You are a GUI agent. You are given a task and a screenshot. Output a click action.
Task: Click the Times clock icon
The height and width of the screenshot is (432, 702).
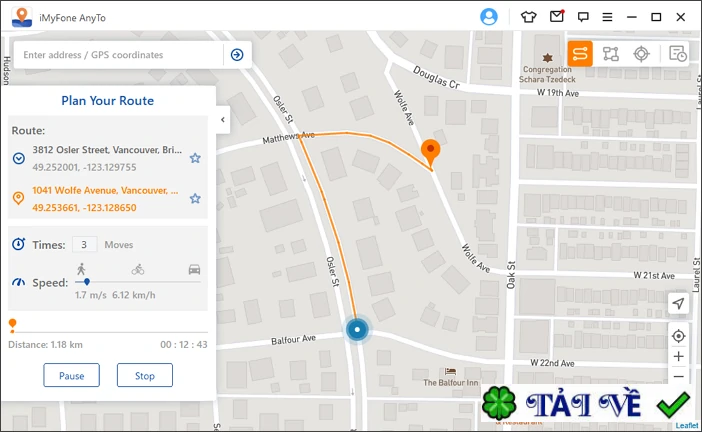18,244
